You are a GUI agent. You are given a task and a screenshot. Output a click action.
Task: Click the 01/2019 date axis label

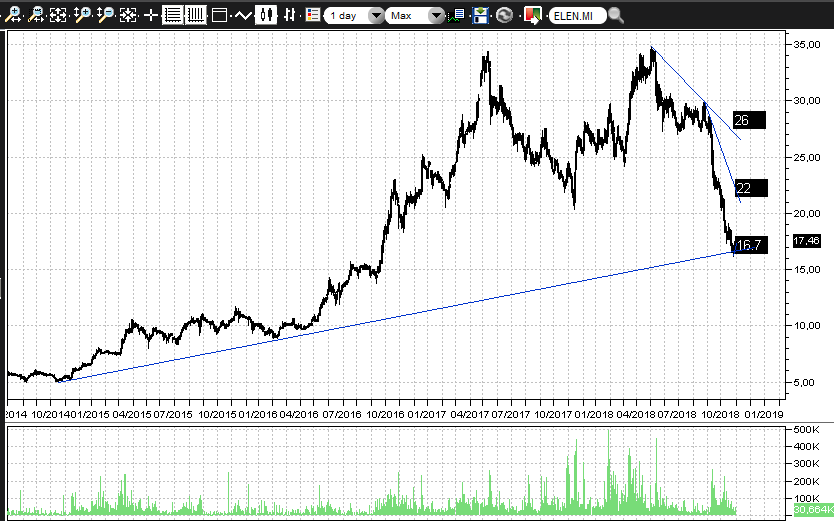click(763, 414)
